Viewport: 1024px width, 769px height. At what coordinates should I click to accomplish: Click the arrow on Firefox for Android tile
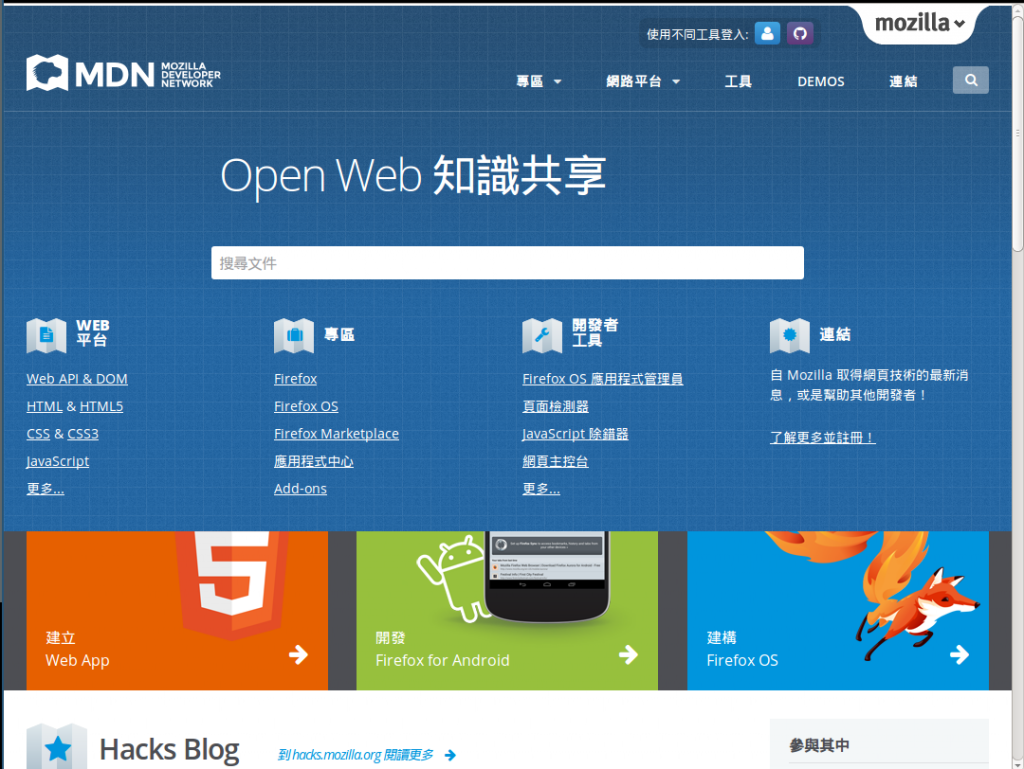click(x=628, y=654)
